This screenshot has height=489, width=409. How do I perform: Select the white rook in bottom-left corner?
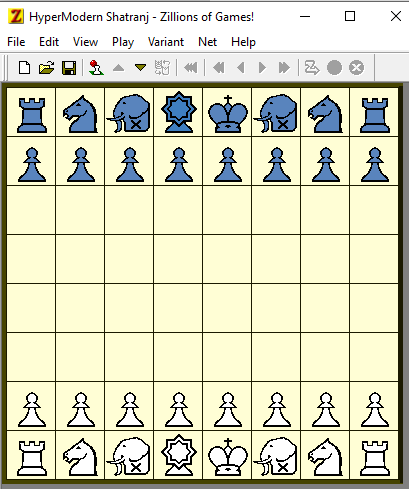(32, 458)
